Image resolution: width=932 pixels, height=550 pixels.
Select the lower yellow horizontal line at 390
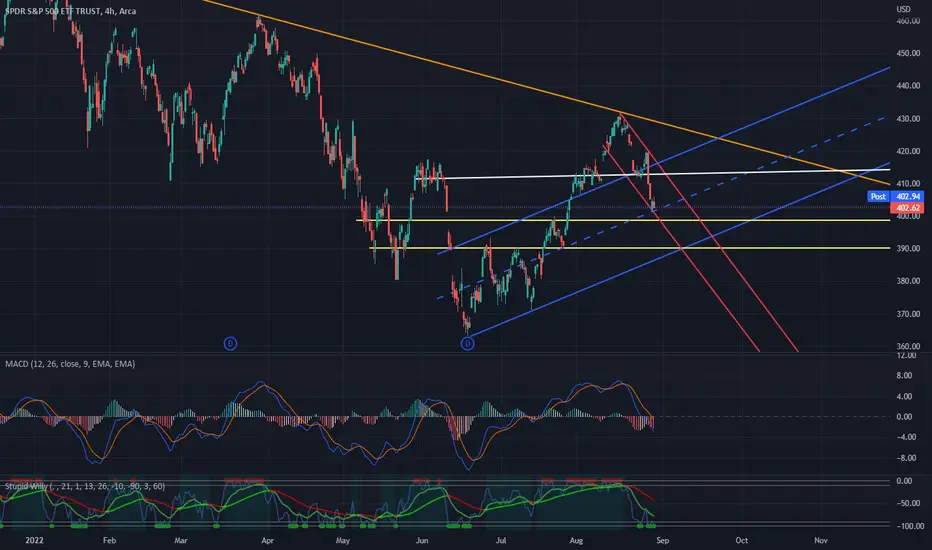[x=629, y=248]
